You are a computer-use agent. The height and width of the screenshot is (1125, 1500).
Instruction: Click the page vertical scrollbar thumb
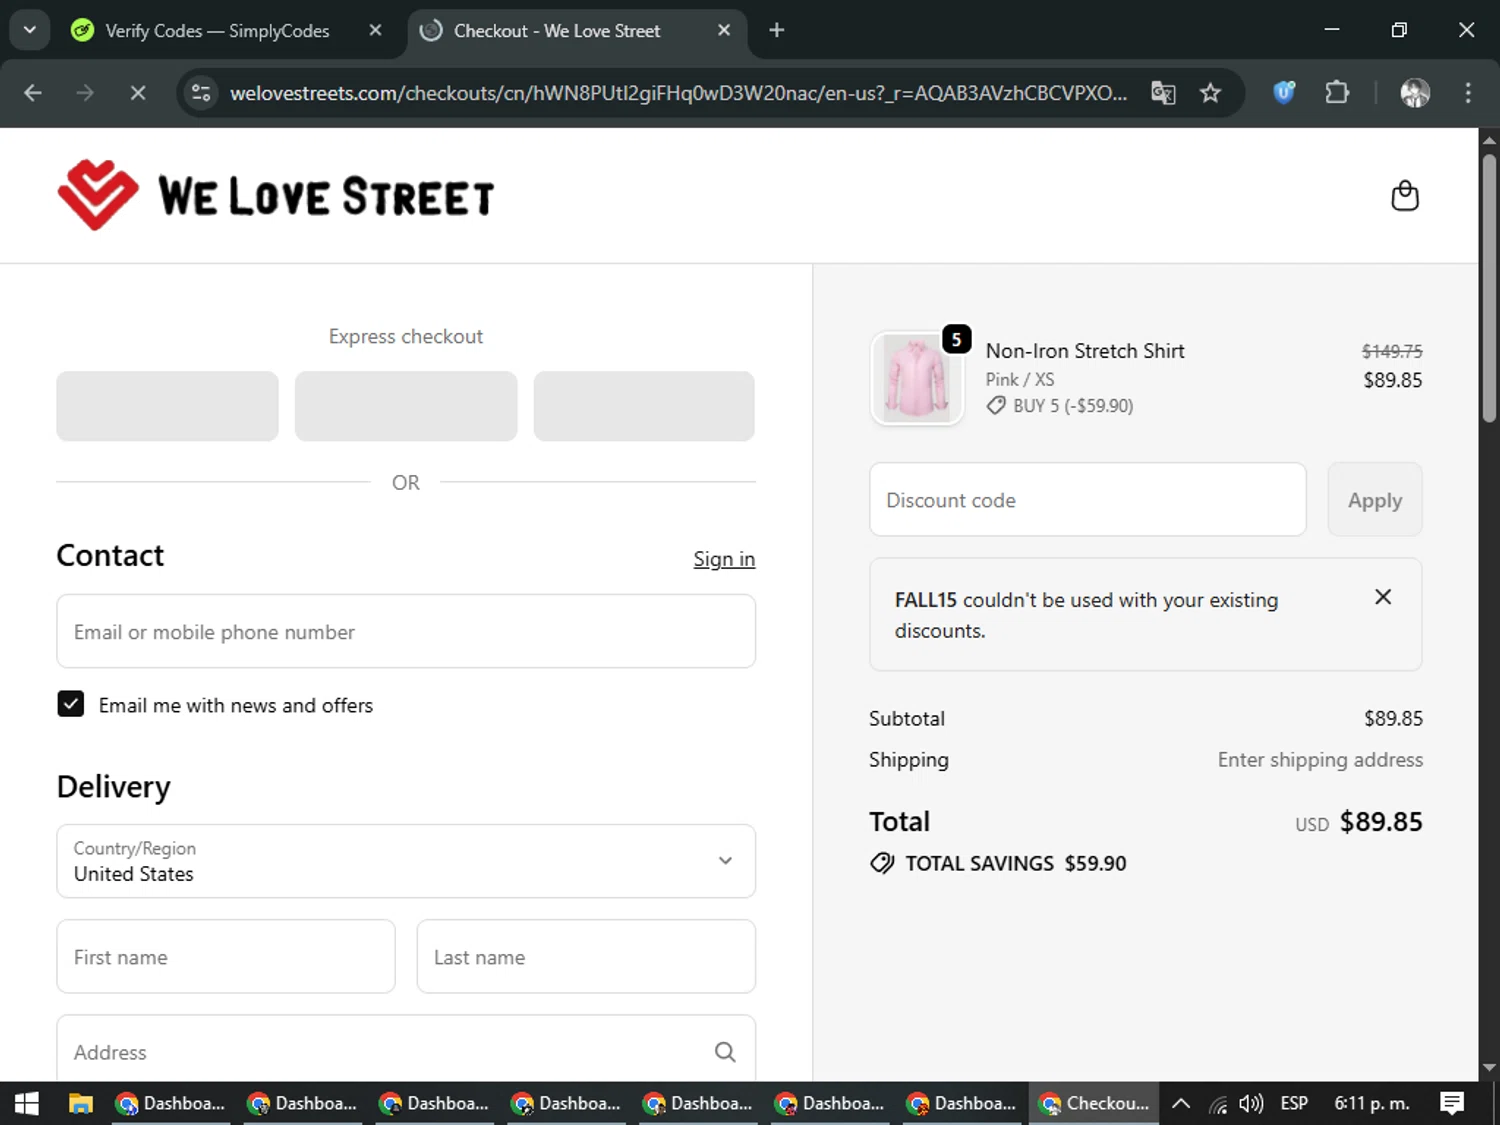(1489, 287)
